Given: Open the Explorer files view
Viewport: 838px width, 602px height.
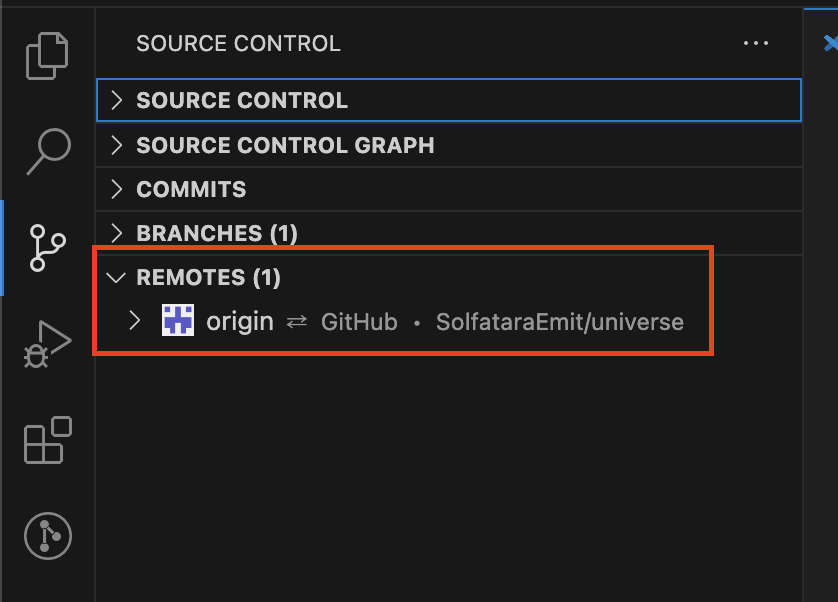Looking at the screenshot, I should (x=47, y=56).
